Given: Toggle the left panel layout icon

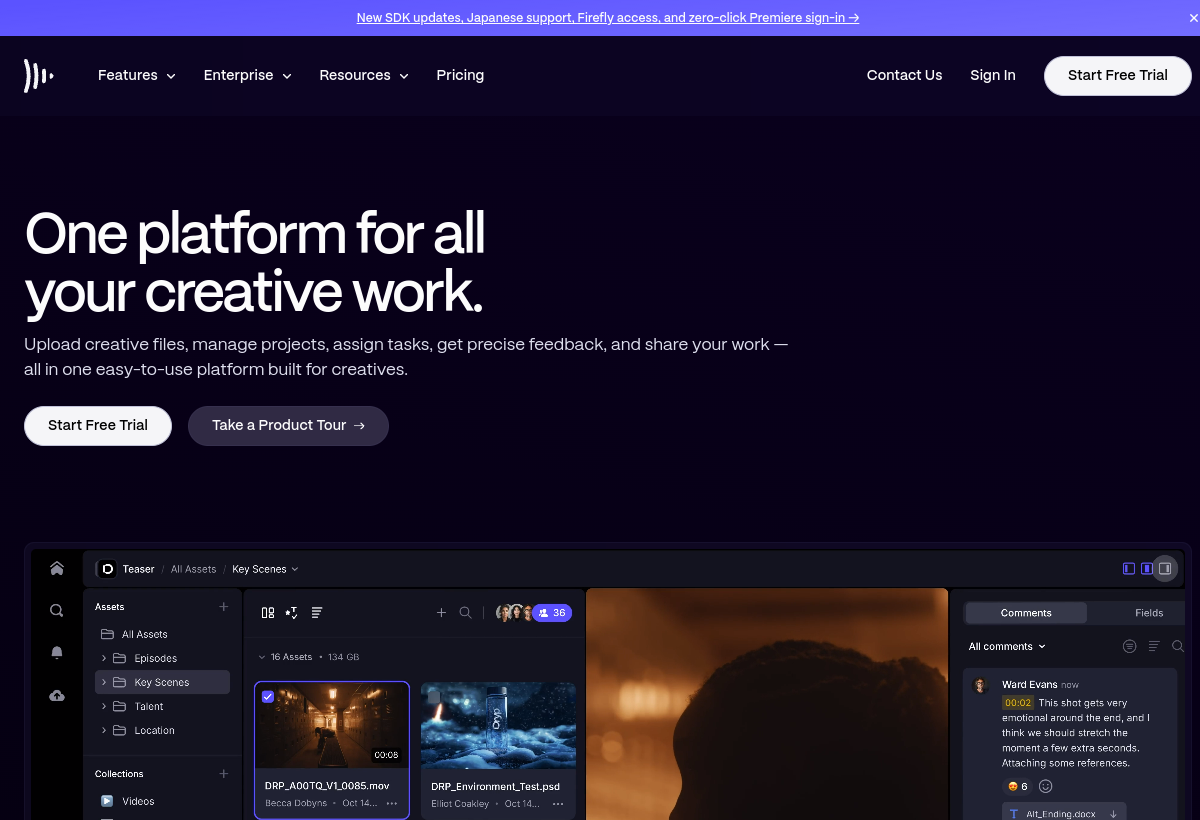Looking at the screenshot, I should click(x=1129, y=568).
